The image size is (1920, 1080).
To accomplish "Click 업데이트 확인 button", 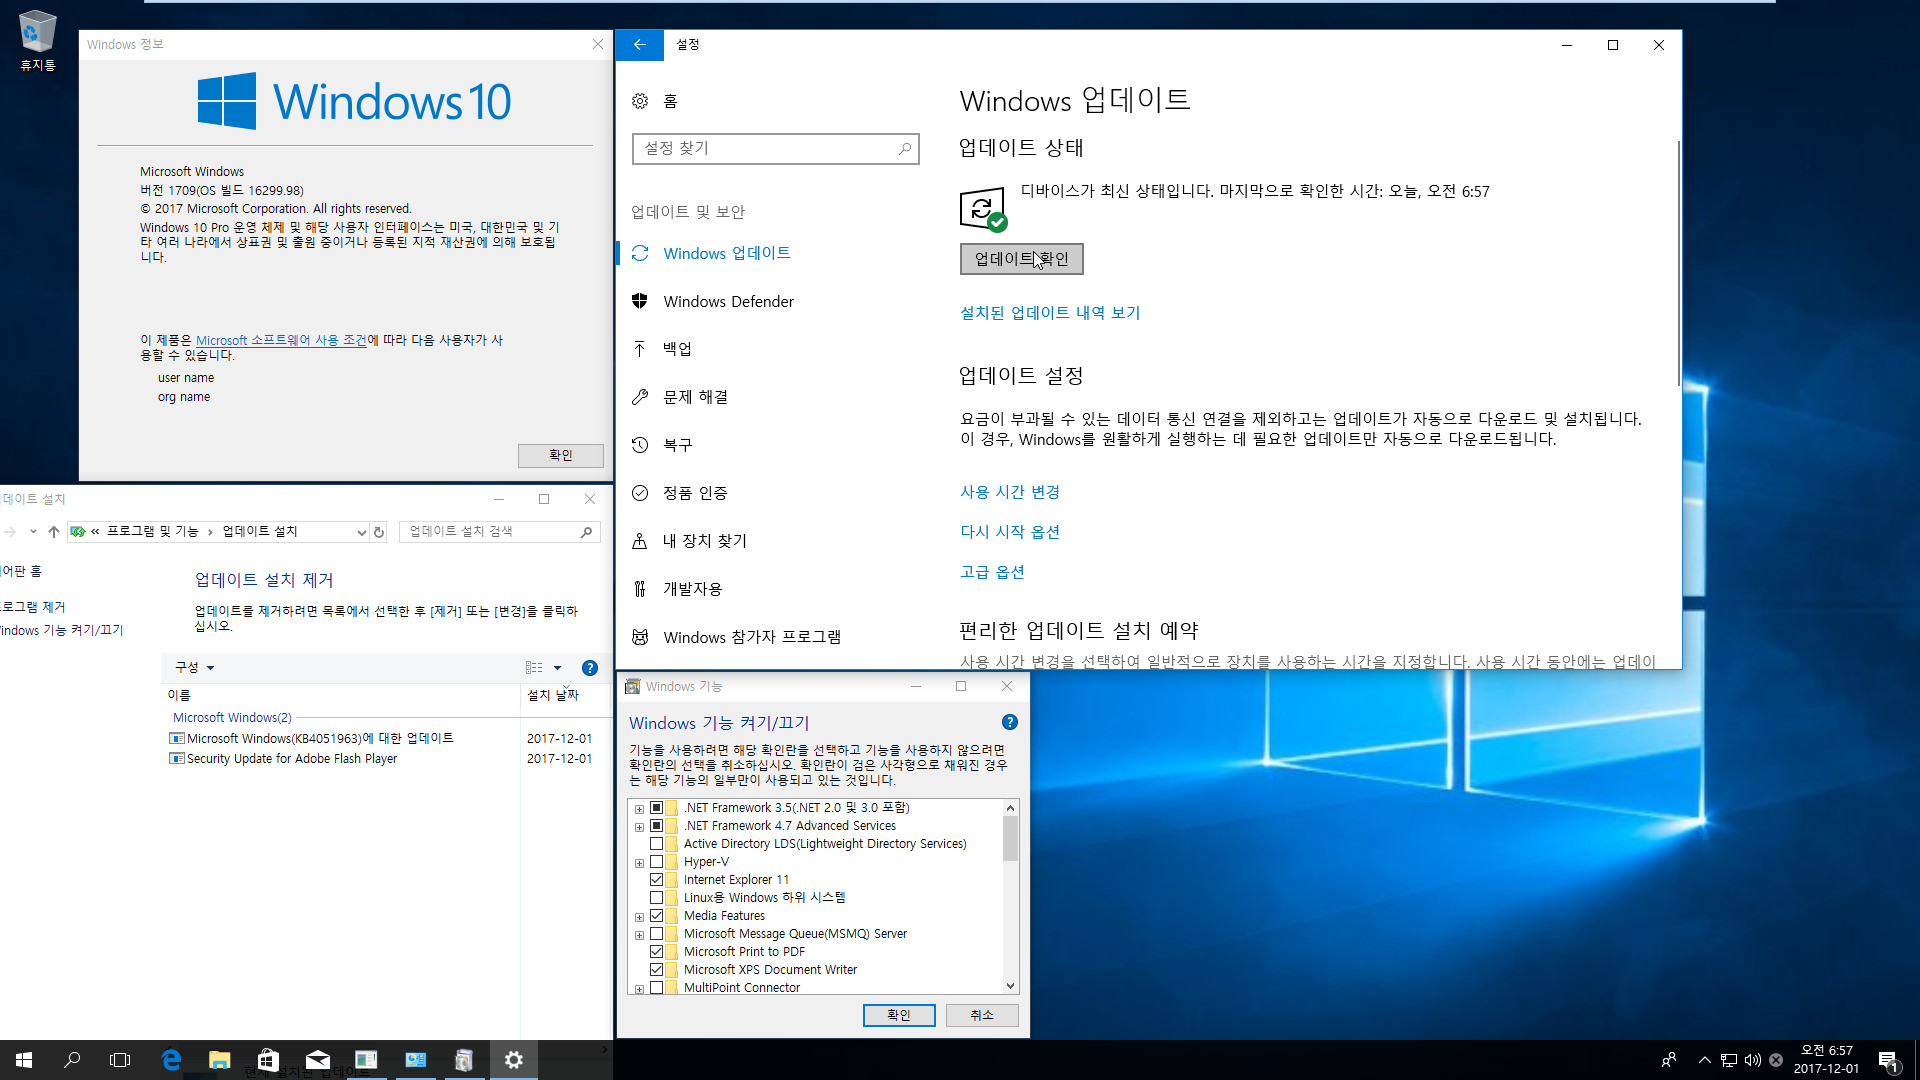I will 1021,259.
